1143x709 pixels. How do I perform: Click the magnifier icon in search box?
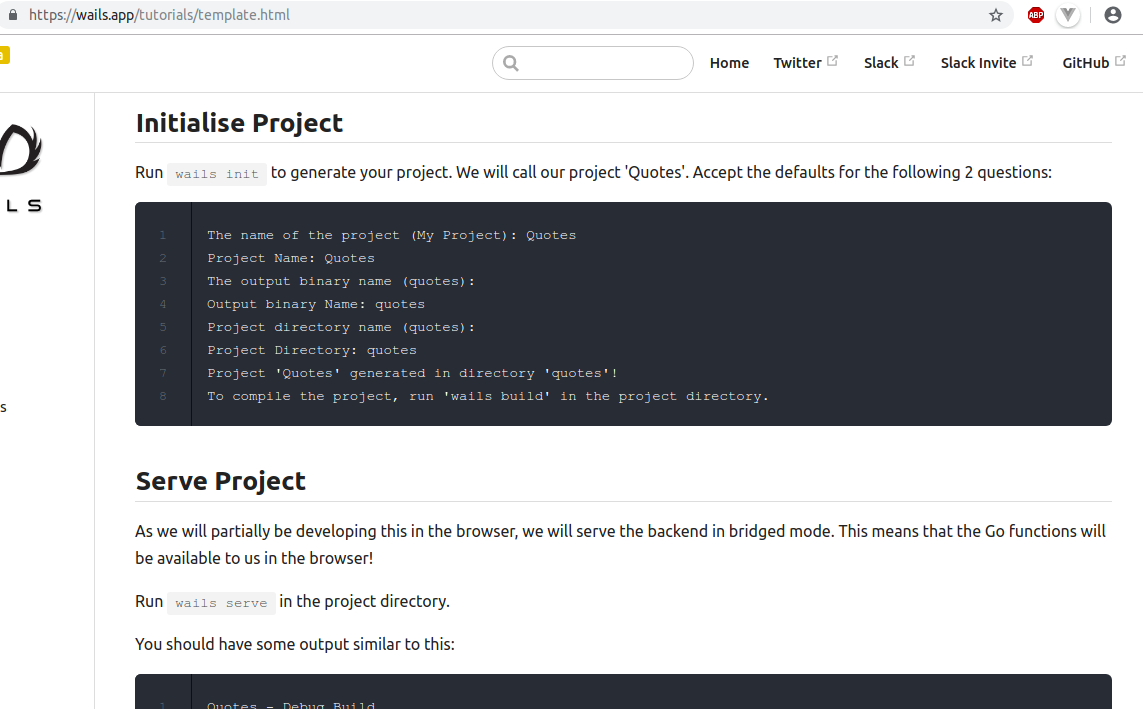[x=511, y=63]
